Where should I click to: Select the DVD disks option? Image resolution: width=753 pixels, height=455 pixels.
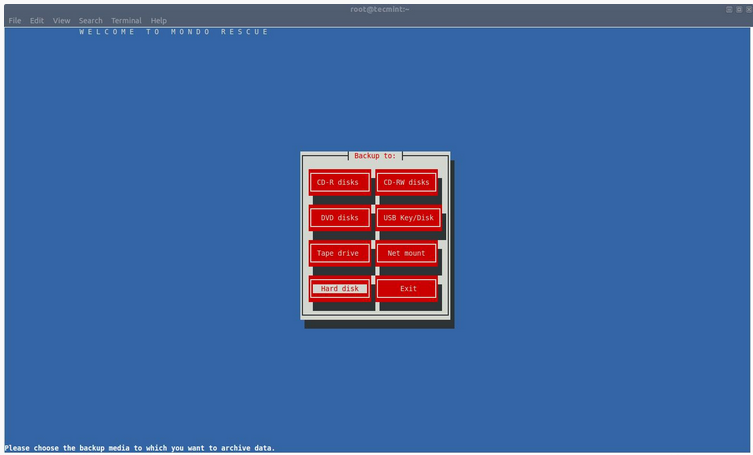point(340,218)
